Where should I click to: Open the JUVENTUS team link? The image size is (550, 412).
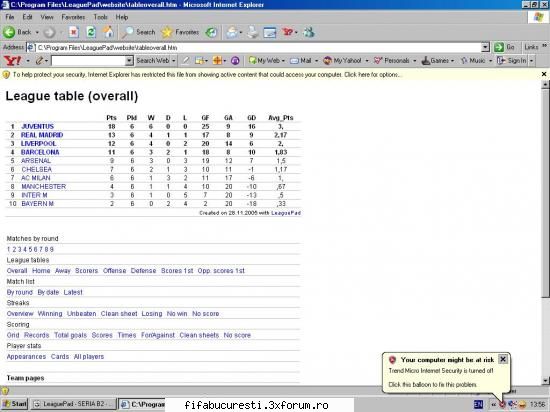(38, 126)
